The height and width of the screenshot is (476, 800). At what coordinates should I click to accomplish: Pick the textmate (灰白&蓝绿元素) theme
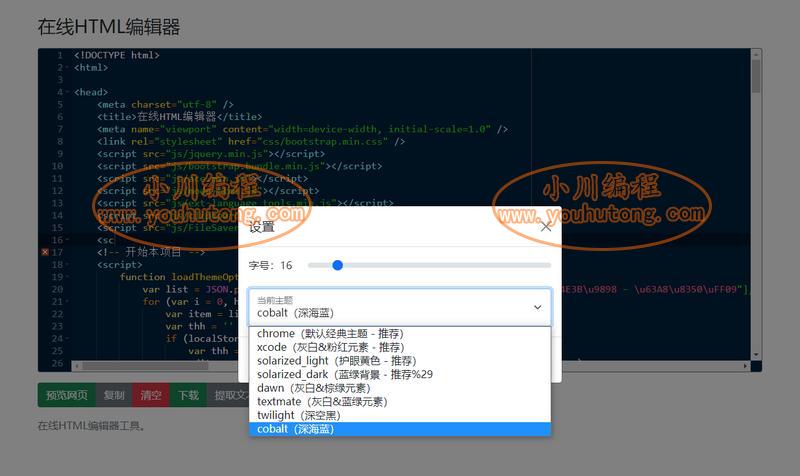[399, 402]
